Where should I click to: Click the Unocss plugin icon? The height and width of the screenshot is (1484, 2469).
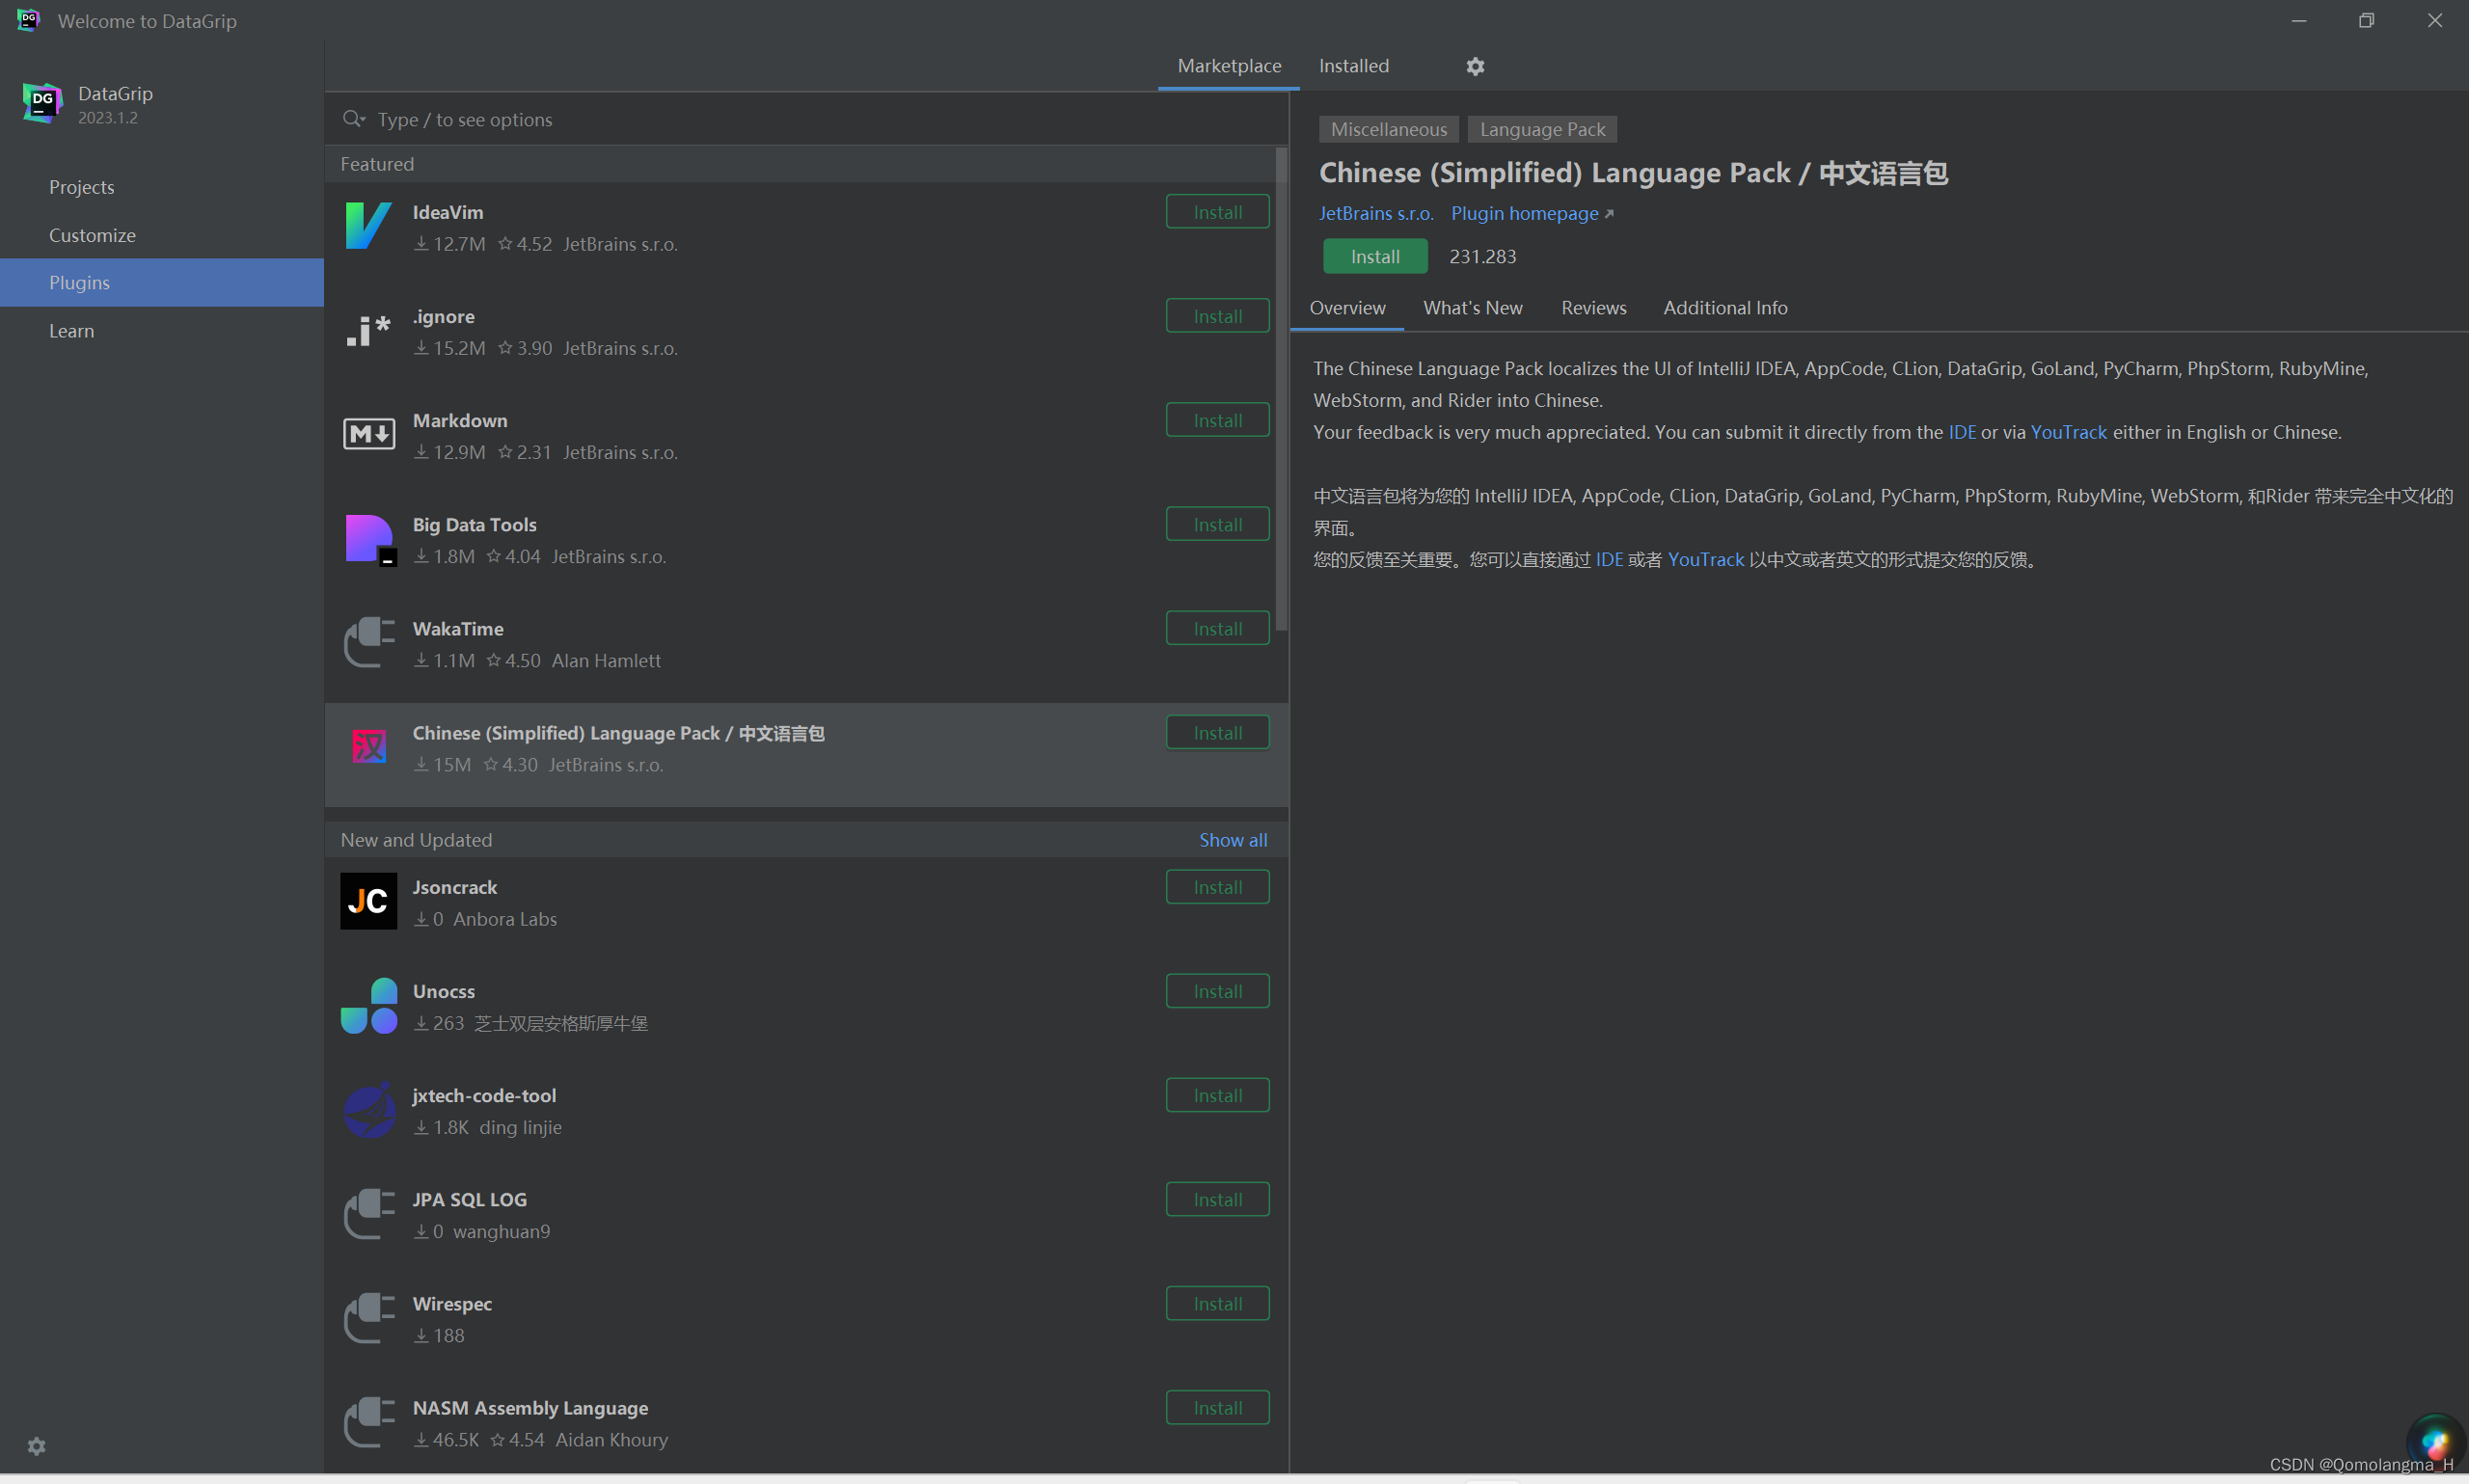click(368, 1006)
